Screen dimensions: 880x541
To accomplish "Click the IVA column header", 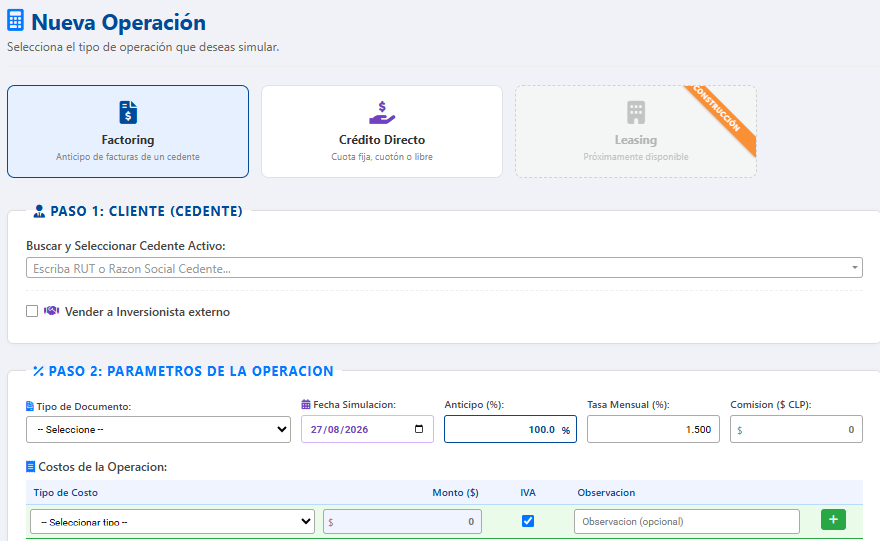I will (x=528, y=492).
